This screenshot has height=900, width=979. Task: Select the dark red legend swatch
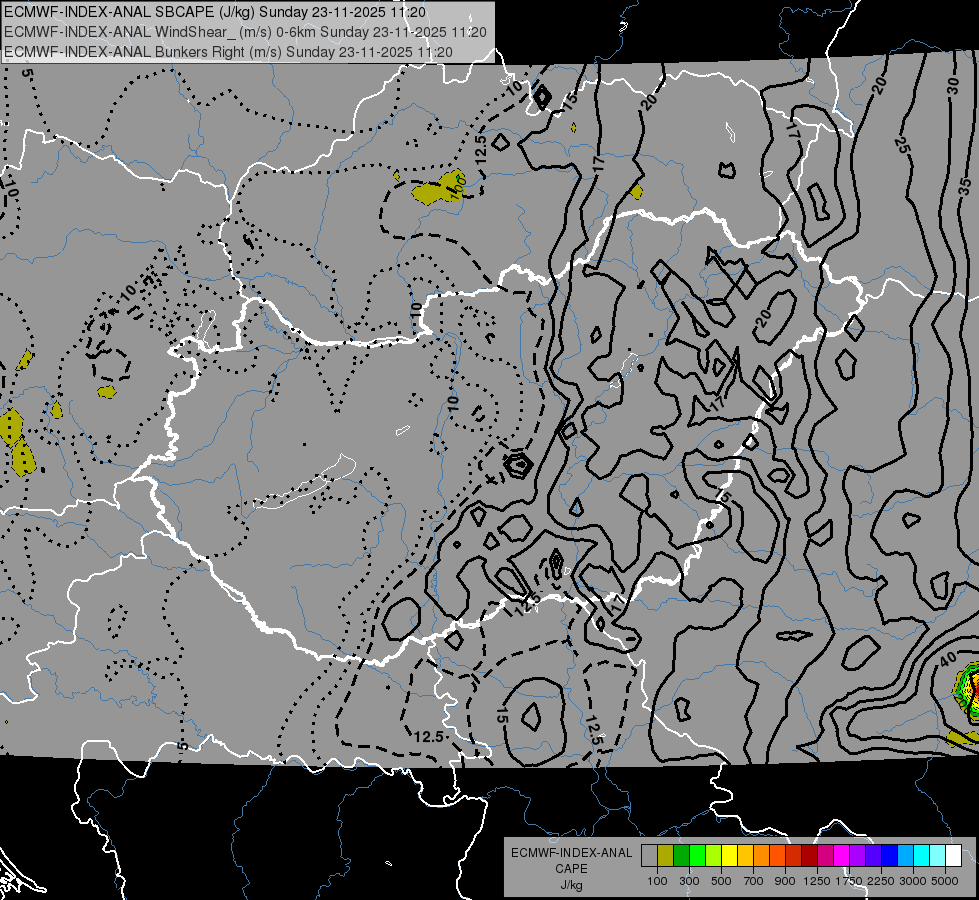coord(809,856)
